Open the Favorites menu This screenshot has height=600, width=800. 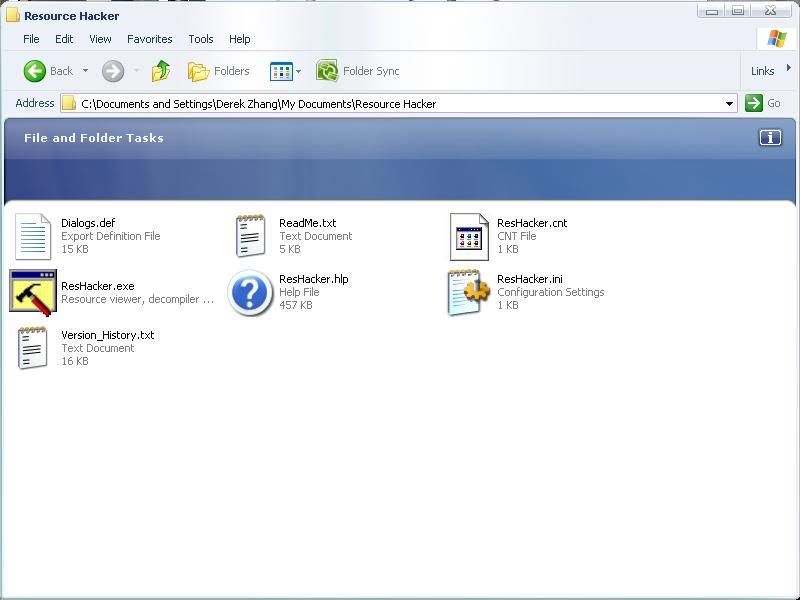tap(149, 39)
